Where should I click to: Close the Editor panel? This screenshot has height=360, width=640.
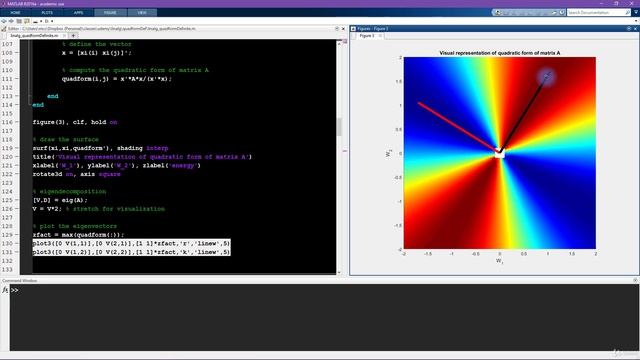[x=343, y=29]
